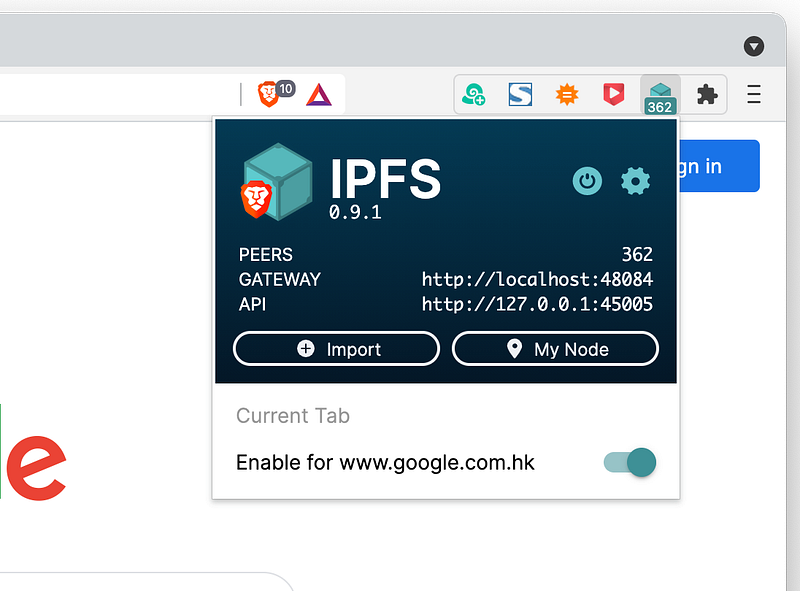Click the Brave Rewards triangle icon
Image resolution: width=800 pixels, height=591 pixels.
tap(319, 95)
